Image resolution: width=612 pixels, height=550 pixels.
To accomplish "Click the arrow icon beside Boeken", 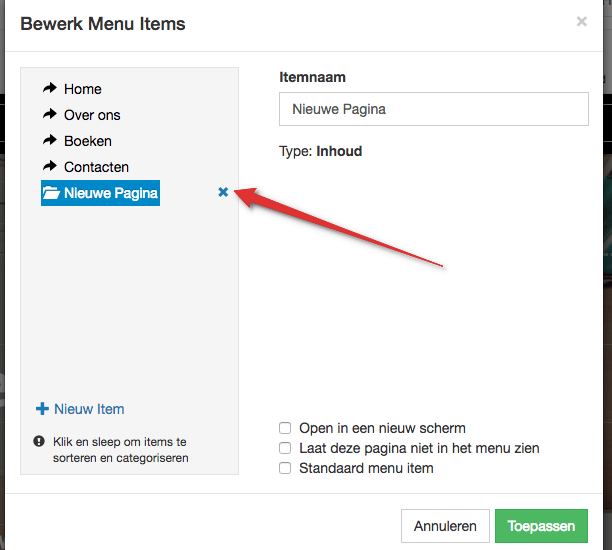I will pos(50,141).
